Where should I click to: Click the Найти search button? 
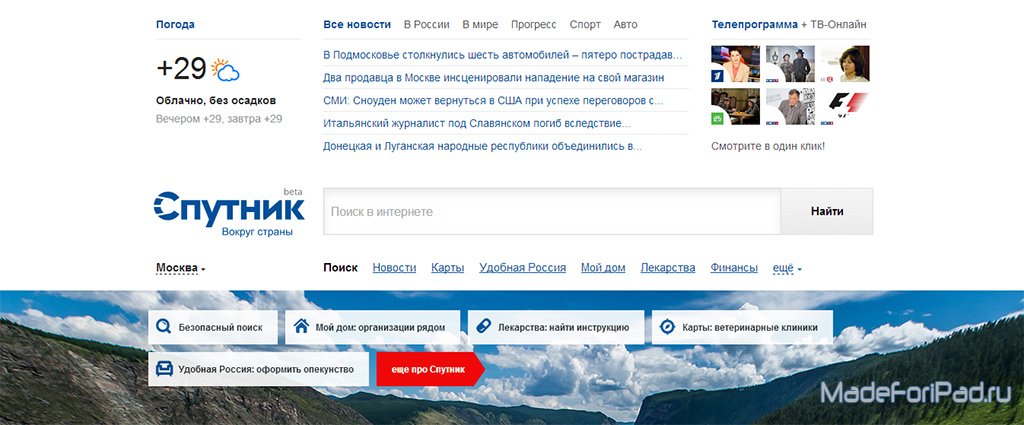point(827,212)
